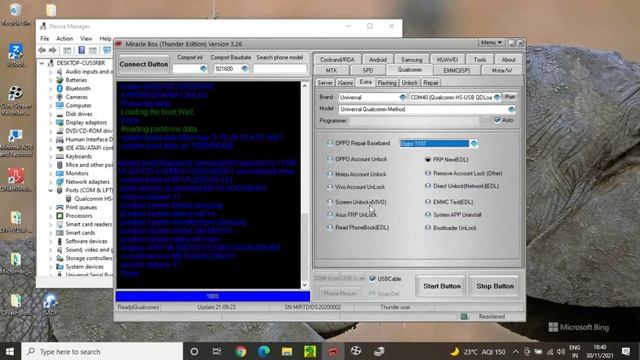The width and height of the screenshot is (640, 360).
Task: Select Meizu Account Unlock radio option
Action: [330, 174]
